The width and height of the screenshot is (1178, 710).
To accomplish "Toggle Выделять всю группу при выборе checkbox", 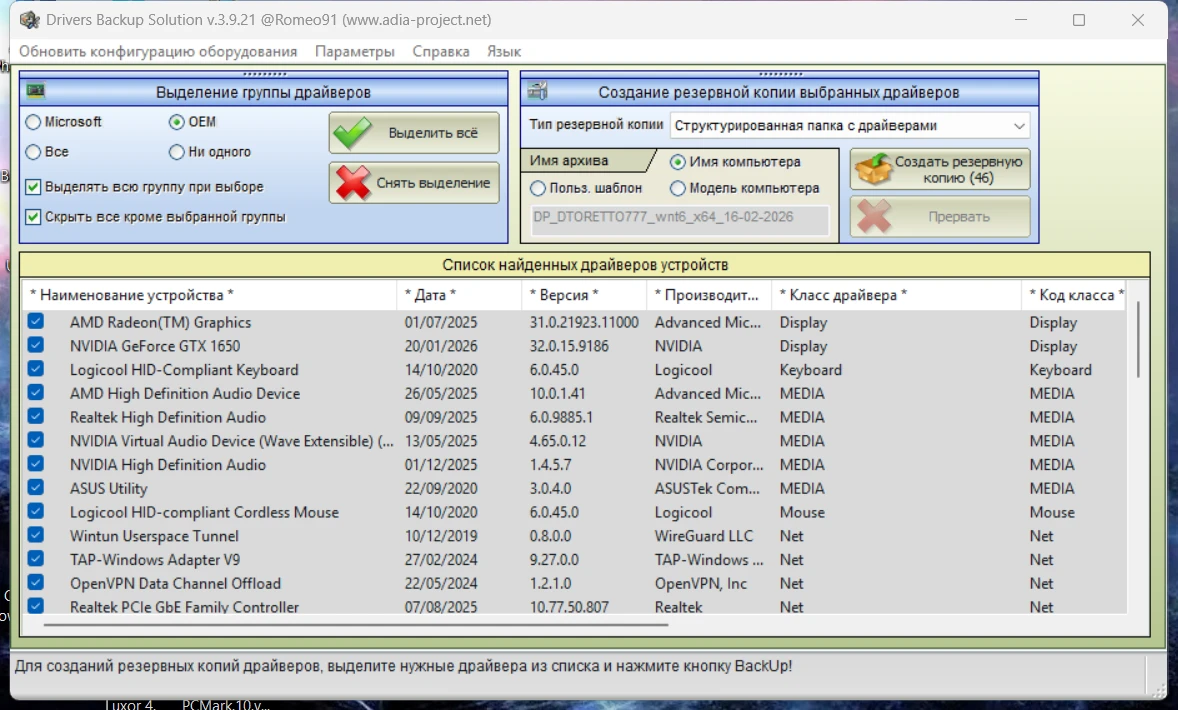I will 34,187.
